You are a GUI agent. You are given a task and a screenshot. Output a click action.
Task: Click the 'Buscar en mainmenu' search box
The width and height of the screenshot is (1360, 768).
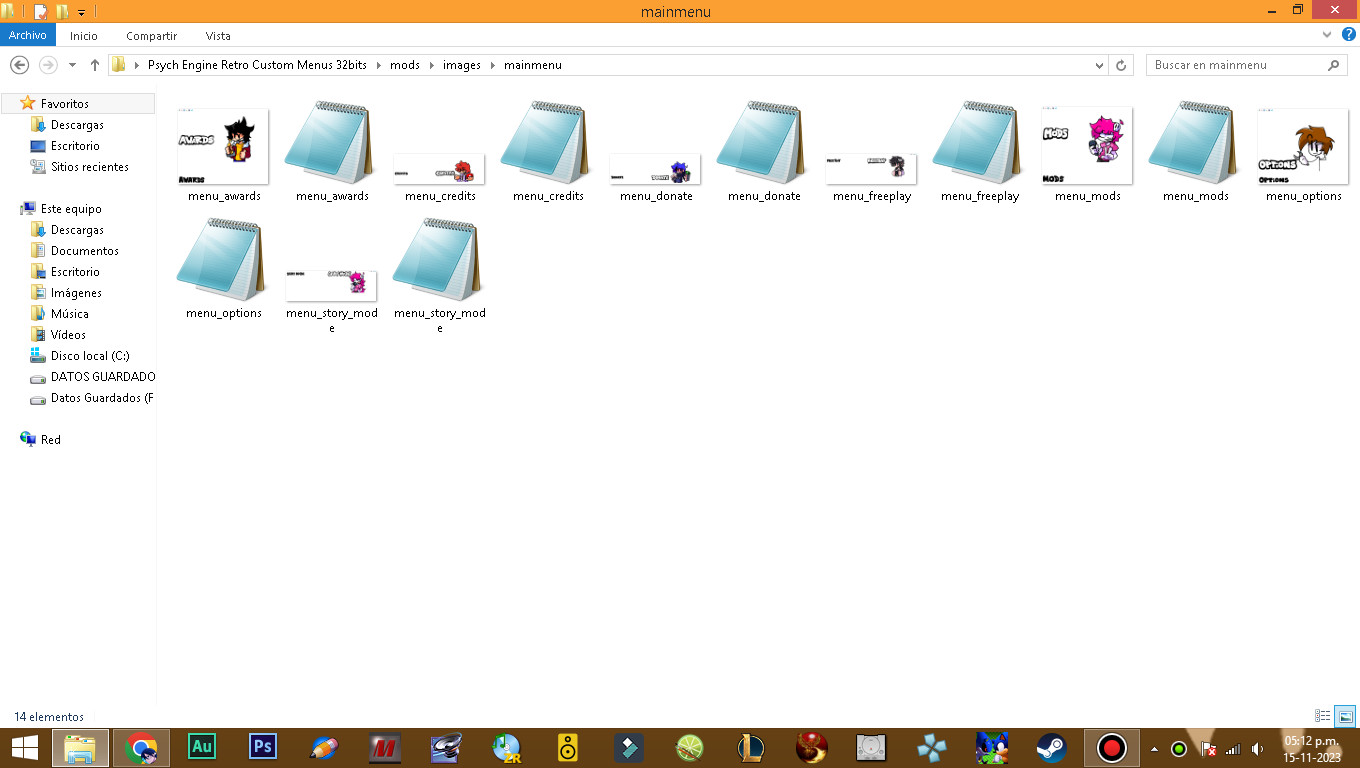(1235, 65)
